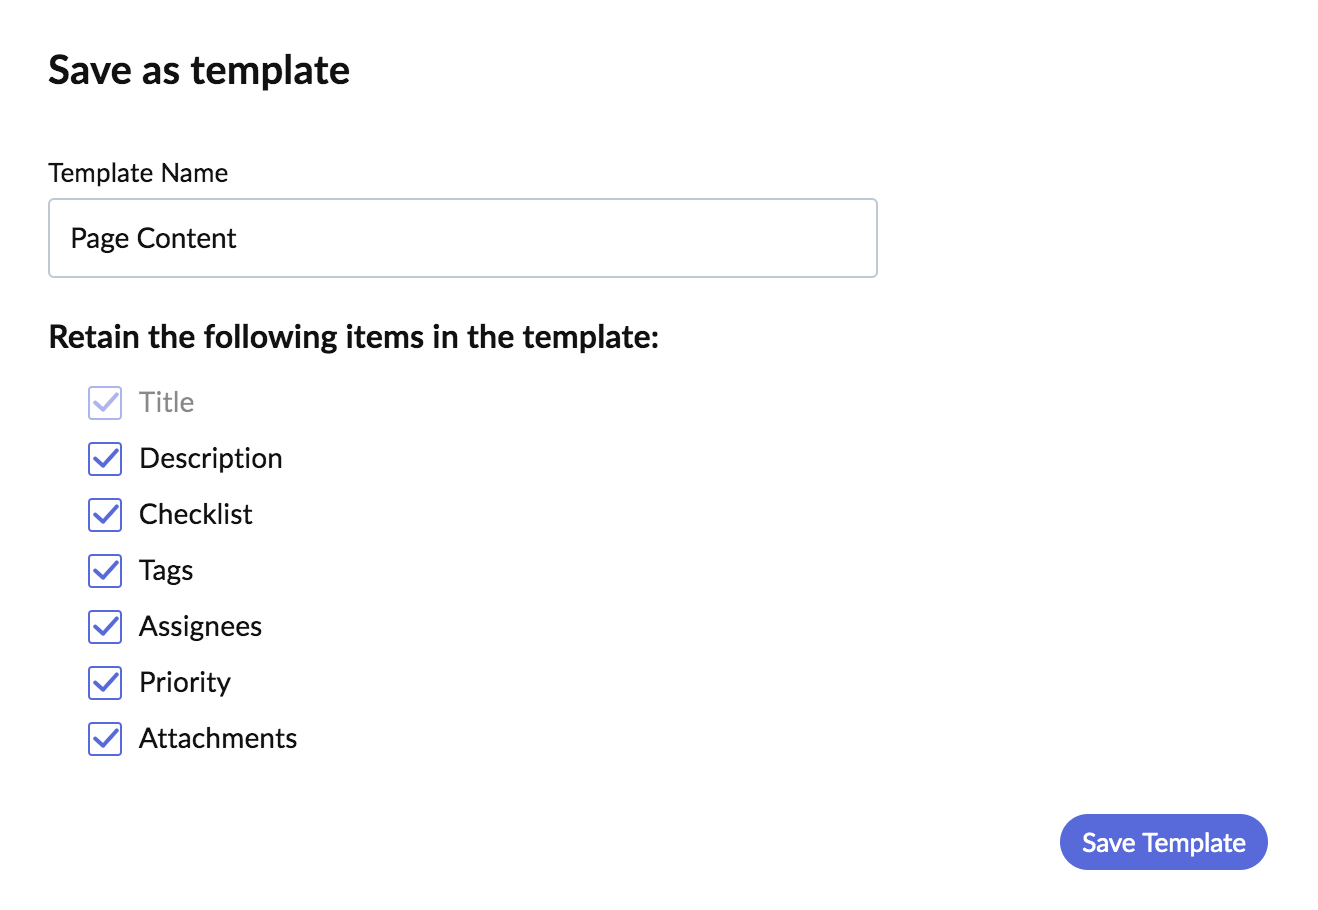The height and width of the screenshot is (910, 1318).
Task: Click the Assignees label text
Action: click(x=200, y=627)
